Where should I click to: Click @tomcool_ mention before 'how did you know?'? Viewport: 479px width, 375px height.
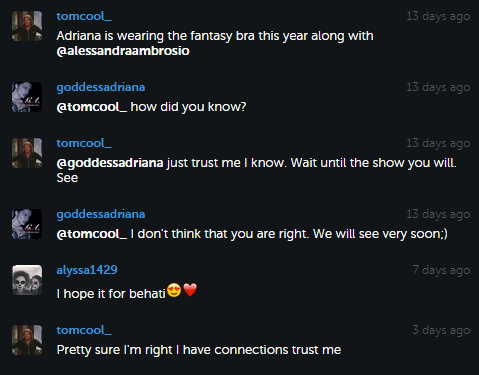92,107
